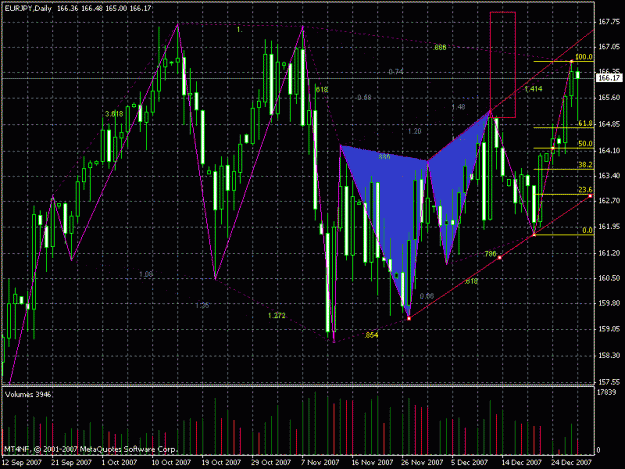Viewport: 625px width, 469px height.
Task: Click the .886 label inside the blue pattern
Action: (x=384, y=157)
